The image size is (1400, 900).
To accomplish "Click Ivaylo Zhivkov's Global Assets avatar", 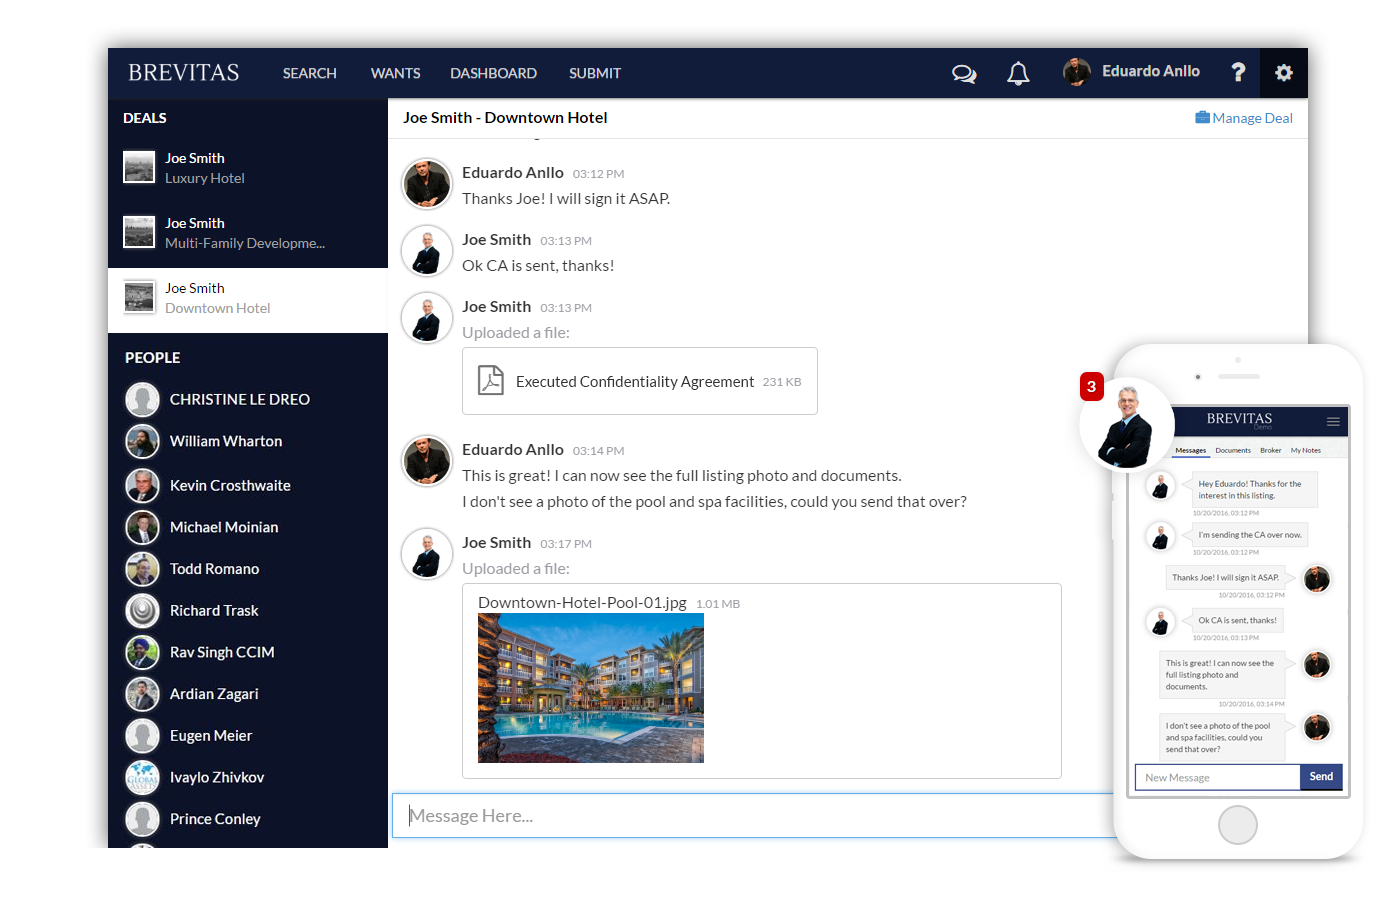I will (143, 777).
